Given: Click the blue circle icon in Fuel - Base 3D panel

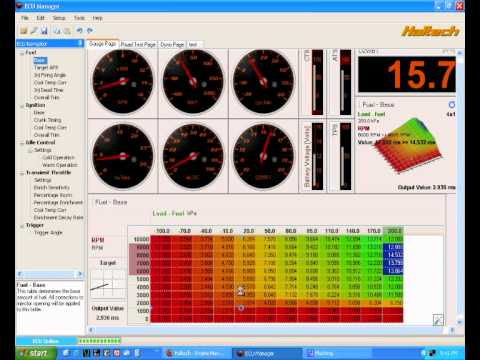Looking at the screenshot, I should [x=451, y=105].
